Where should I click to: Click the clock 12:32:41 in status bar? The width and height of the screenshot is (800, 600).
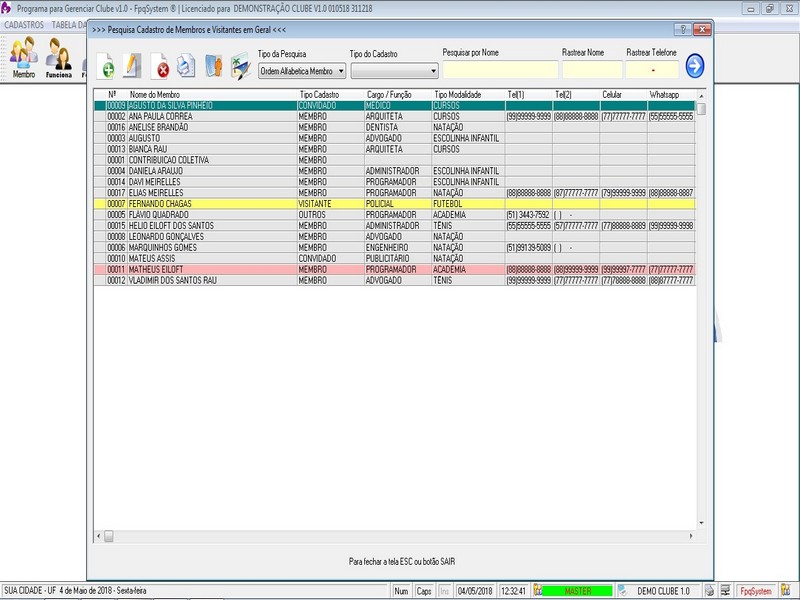pyautogui.click(x=513, y=591)
